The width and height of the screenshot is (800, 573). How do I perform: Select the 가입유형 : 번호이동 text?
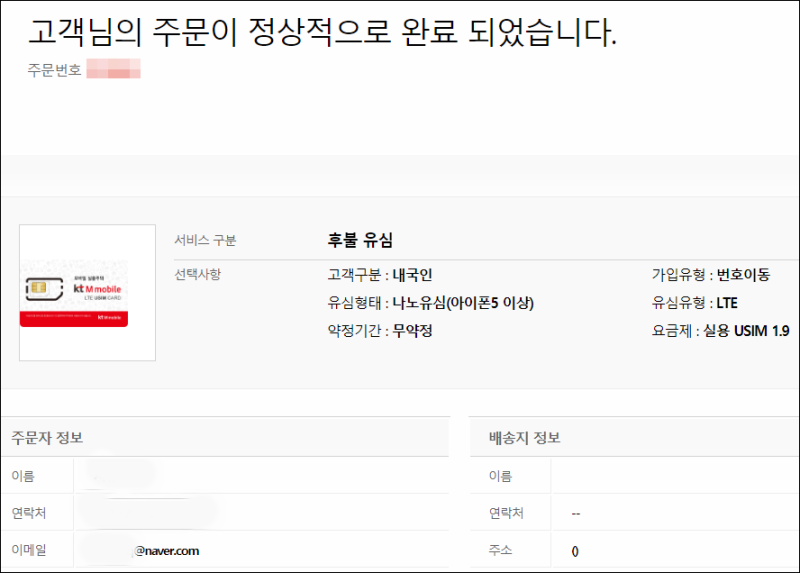click(x=711, y=275)
